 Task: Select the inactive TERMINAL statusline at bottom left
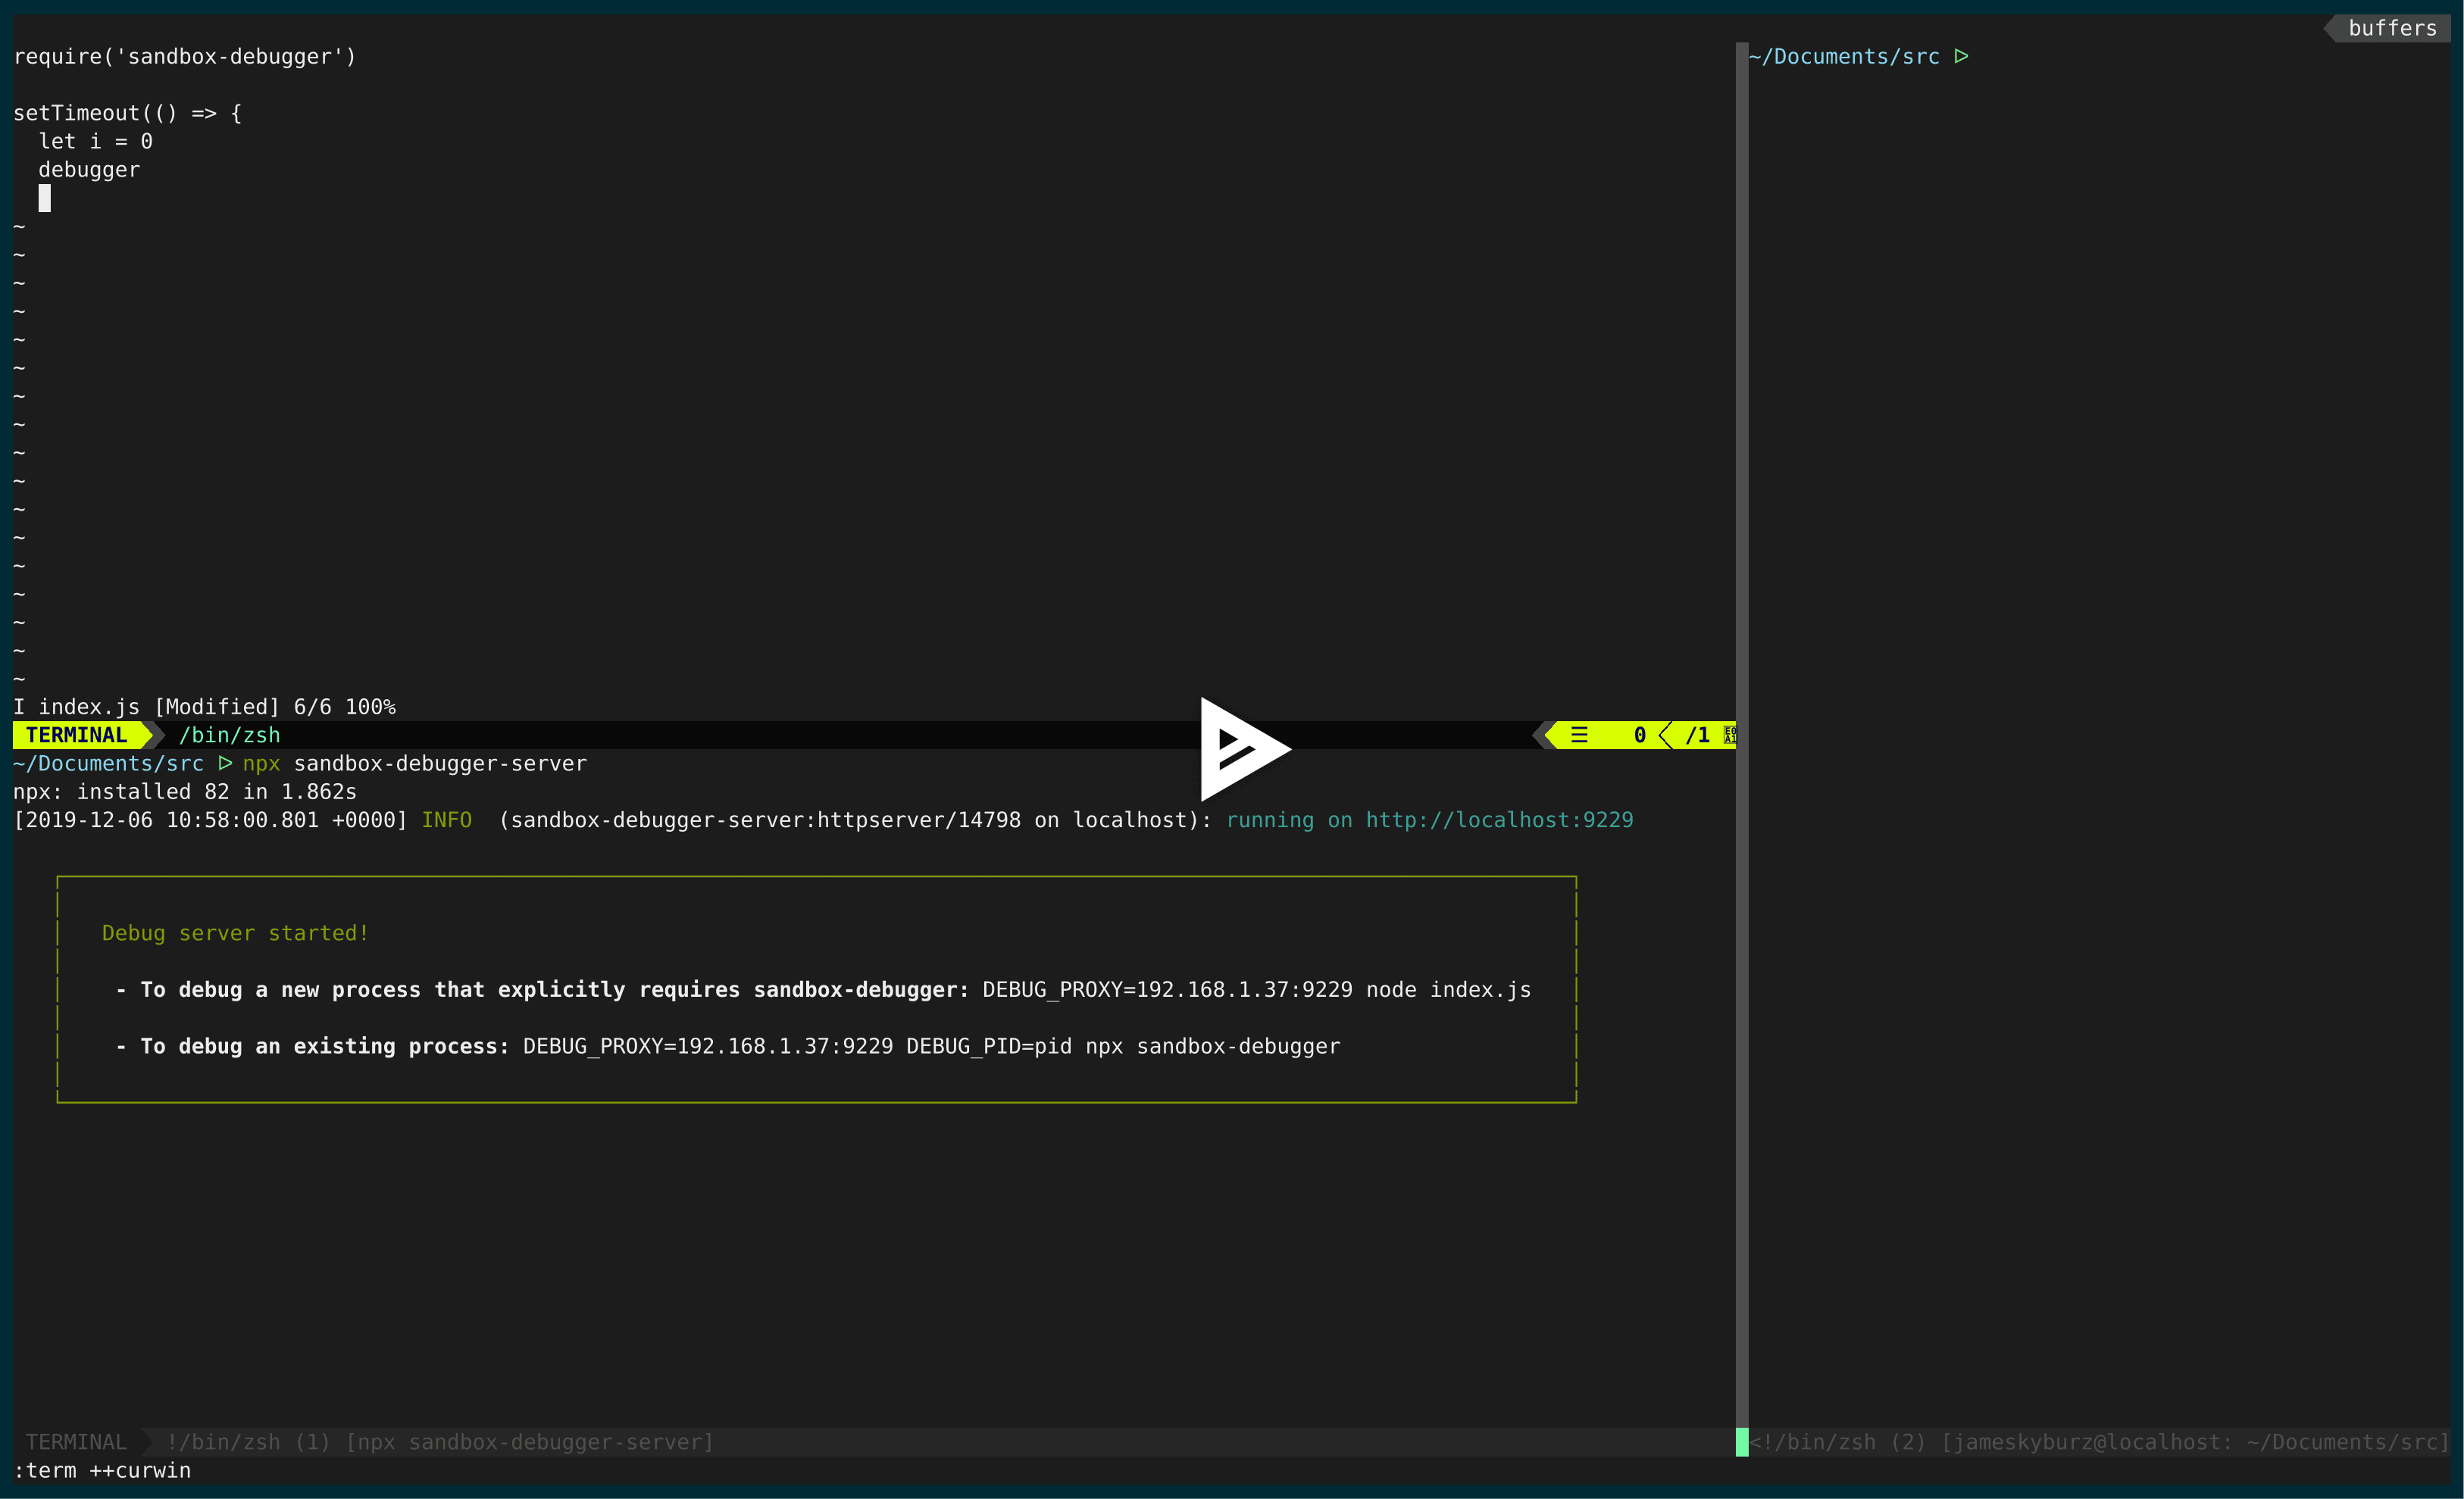click(76, 1442)
